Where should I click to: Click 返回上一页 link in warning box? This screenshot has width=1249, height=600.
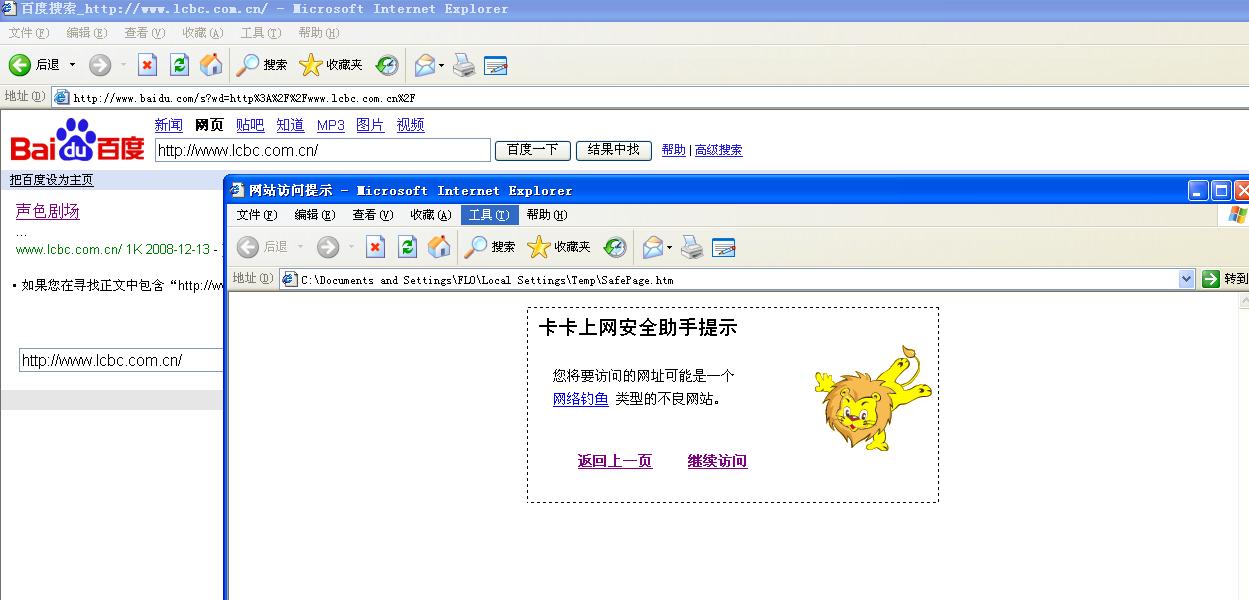(x=615, y=461)
